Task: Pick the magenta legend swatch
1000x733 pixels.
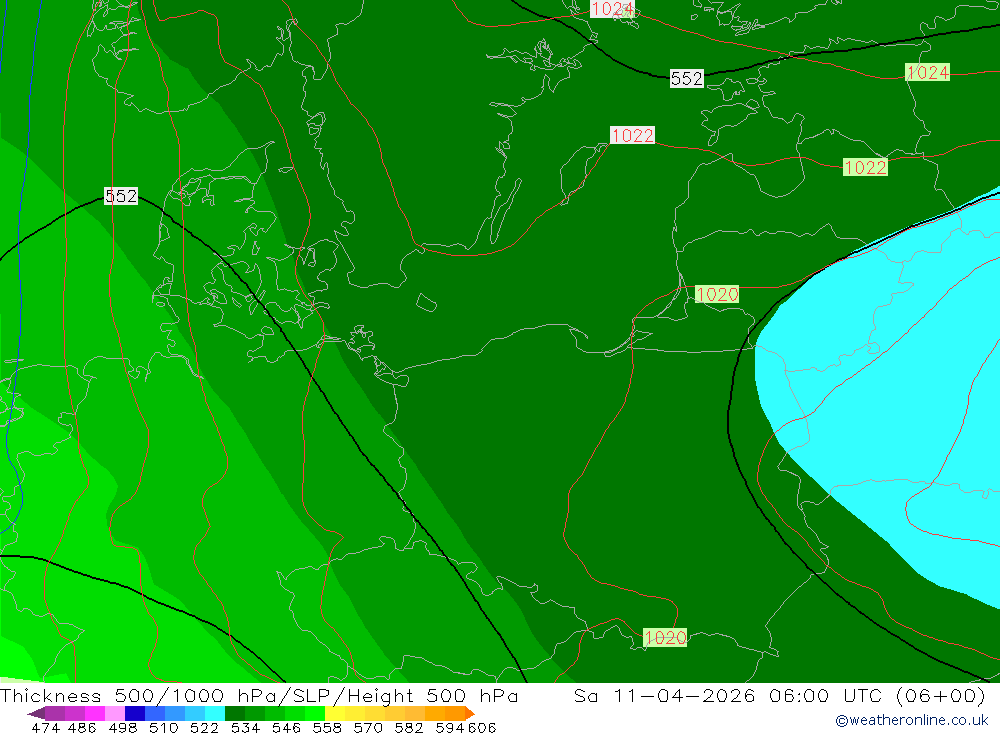Action: 95,713
